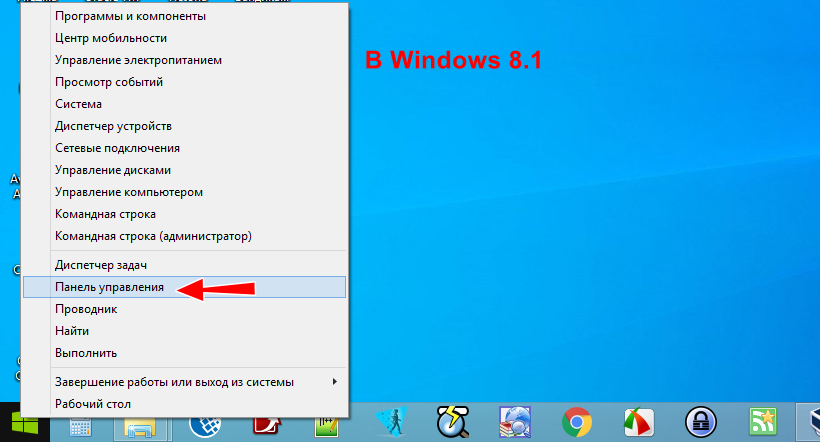Launch plain Командная строка
Viewport: 820px width, 442px height.
184,214
